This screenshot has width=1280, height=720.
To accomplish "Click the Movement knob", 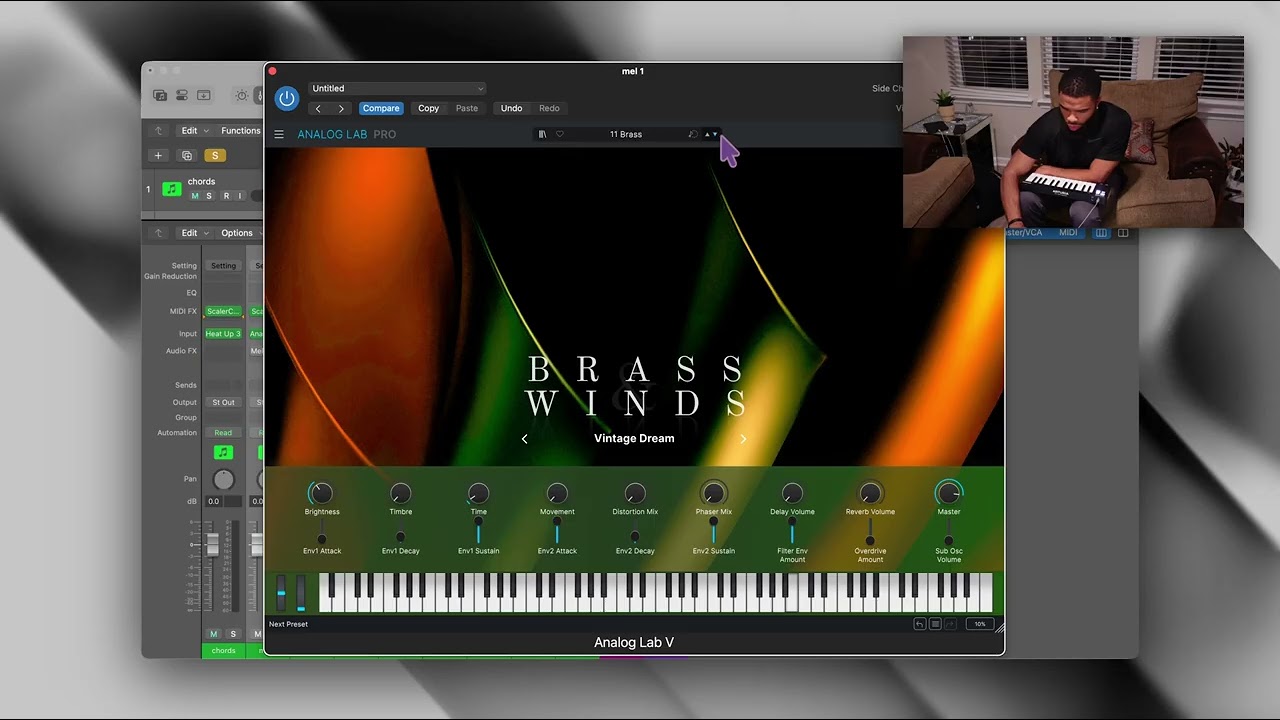I will [557, 493].
